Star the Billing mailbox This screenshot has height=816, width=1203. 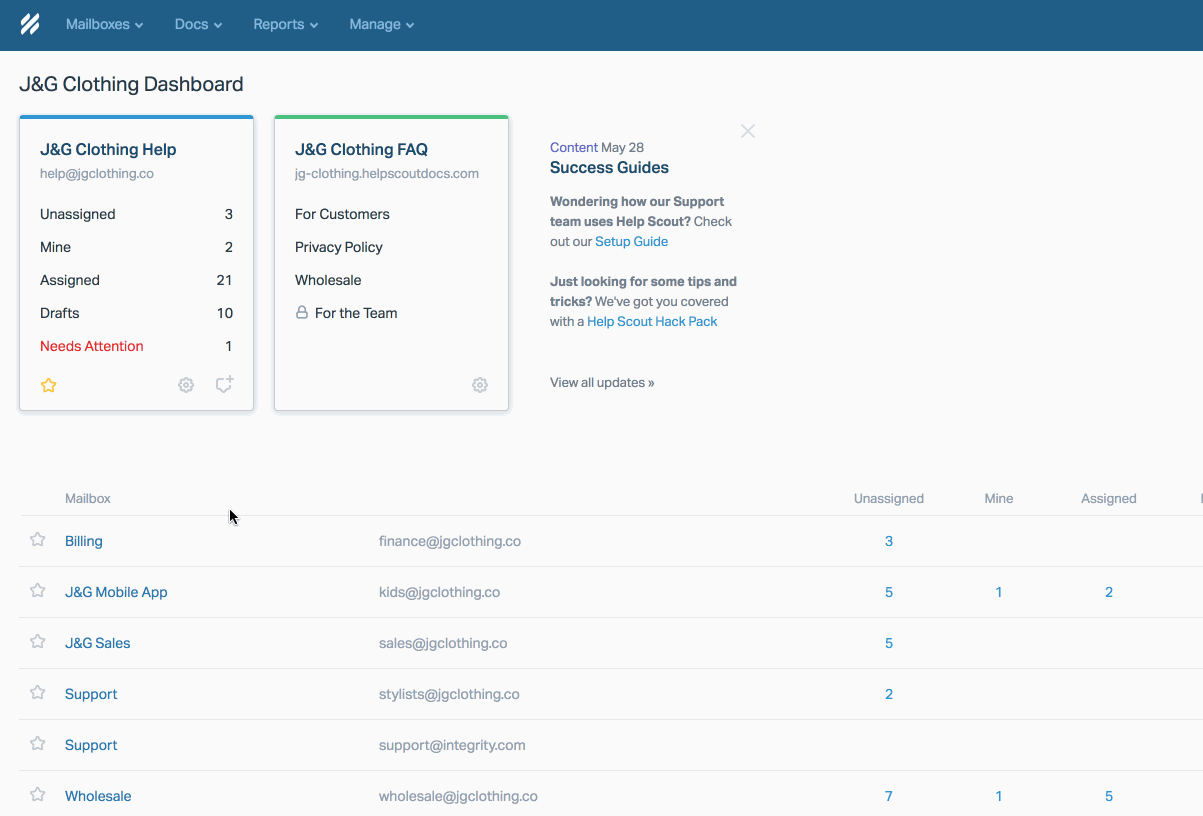coord(38,540)
